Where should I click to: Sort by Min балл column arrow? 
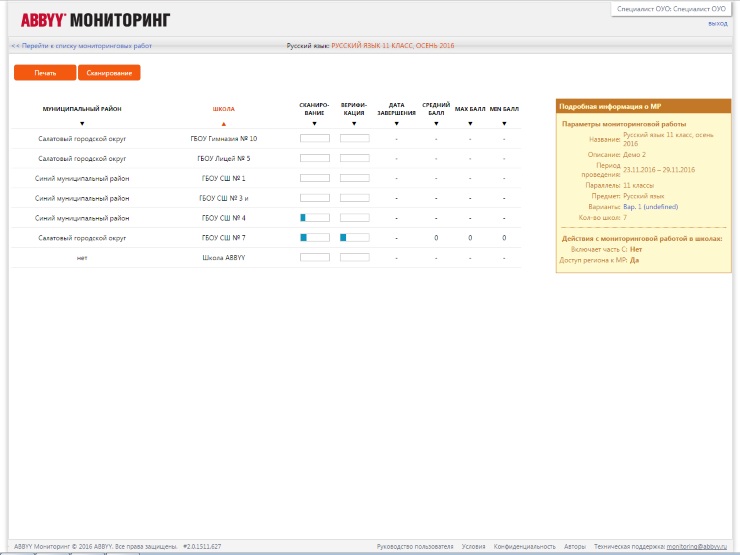[x=504, y=124]
